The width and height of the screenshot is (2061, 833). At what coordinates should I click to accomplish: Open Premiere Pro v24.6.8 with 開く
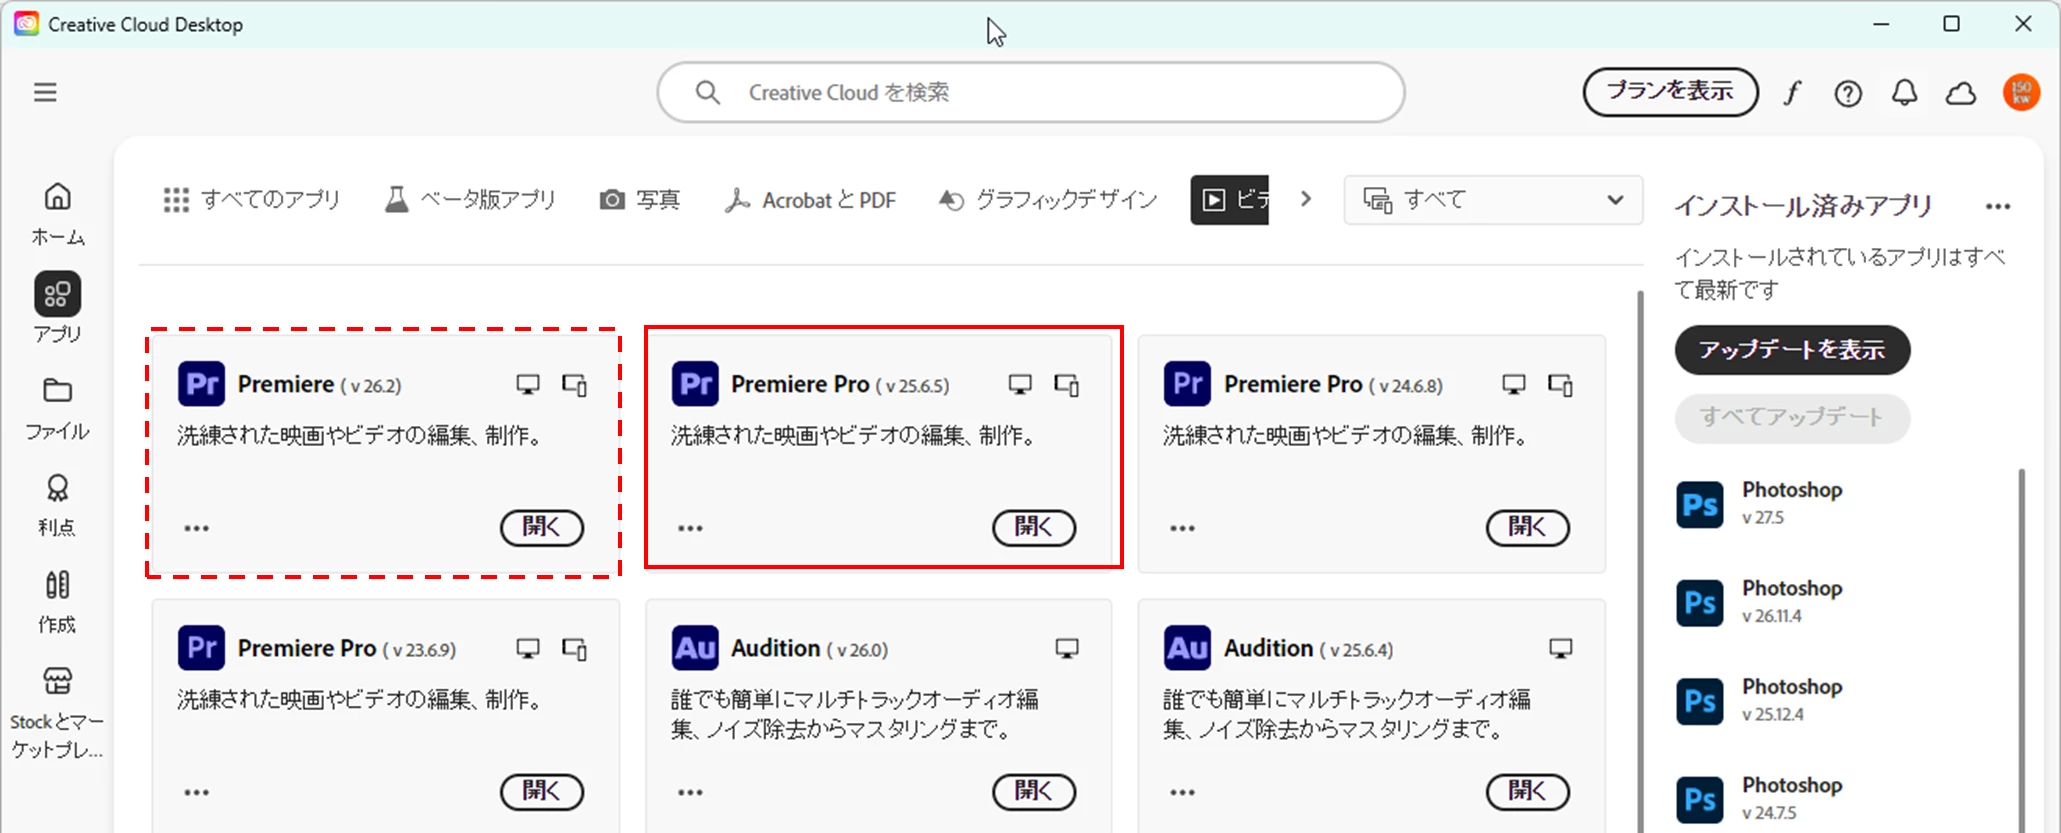1528,527
